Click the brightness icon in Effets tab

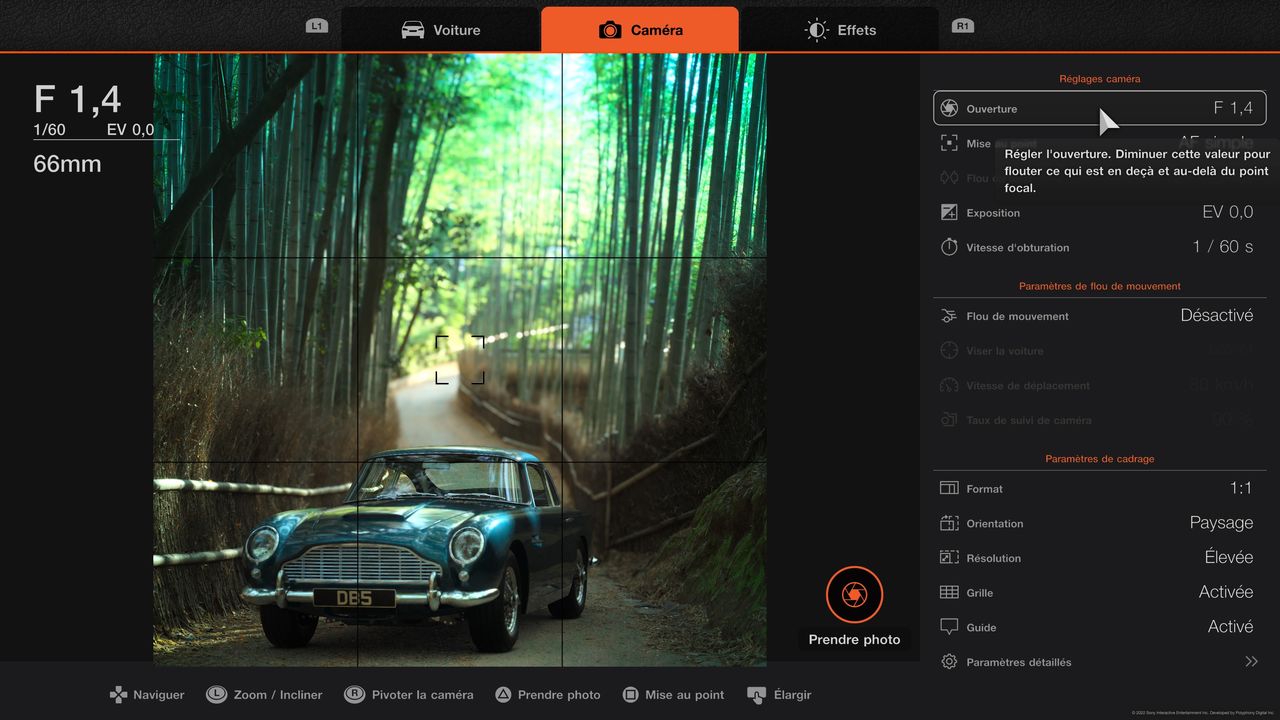(817, 30)
